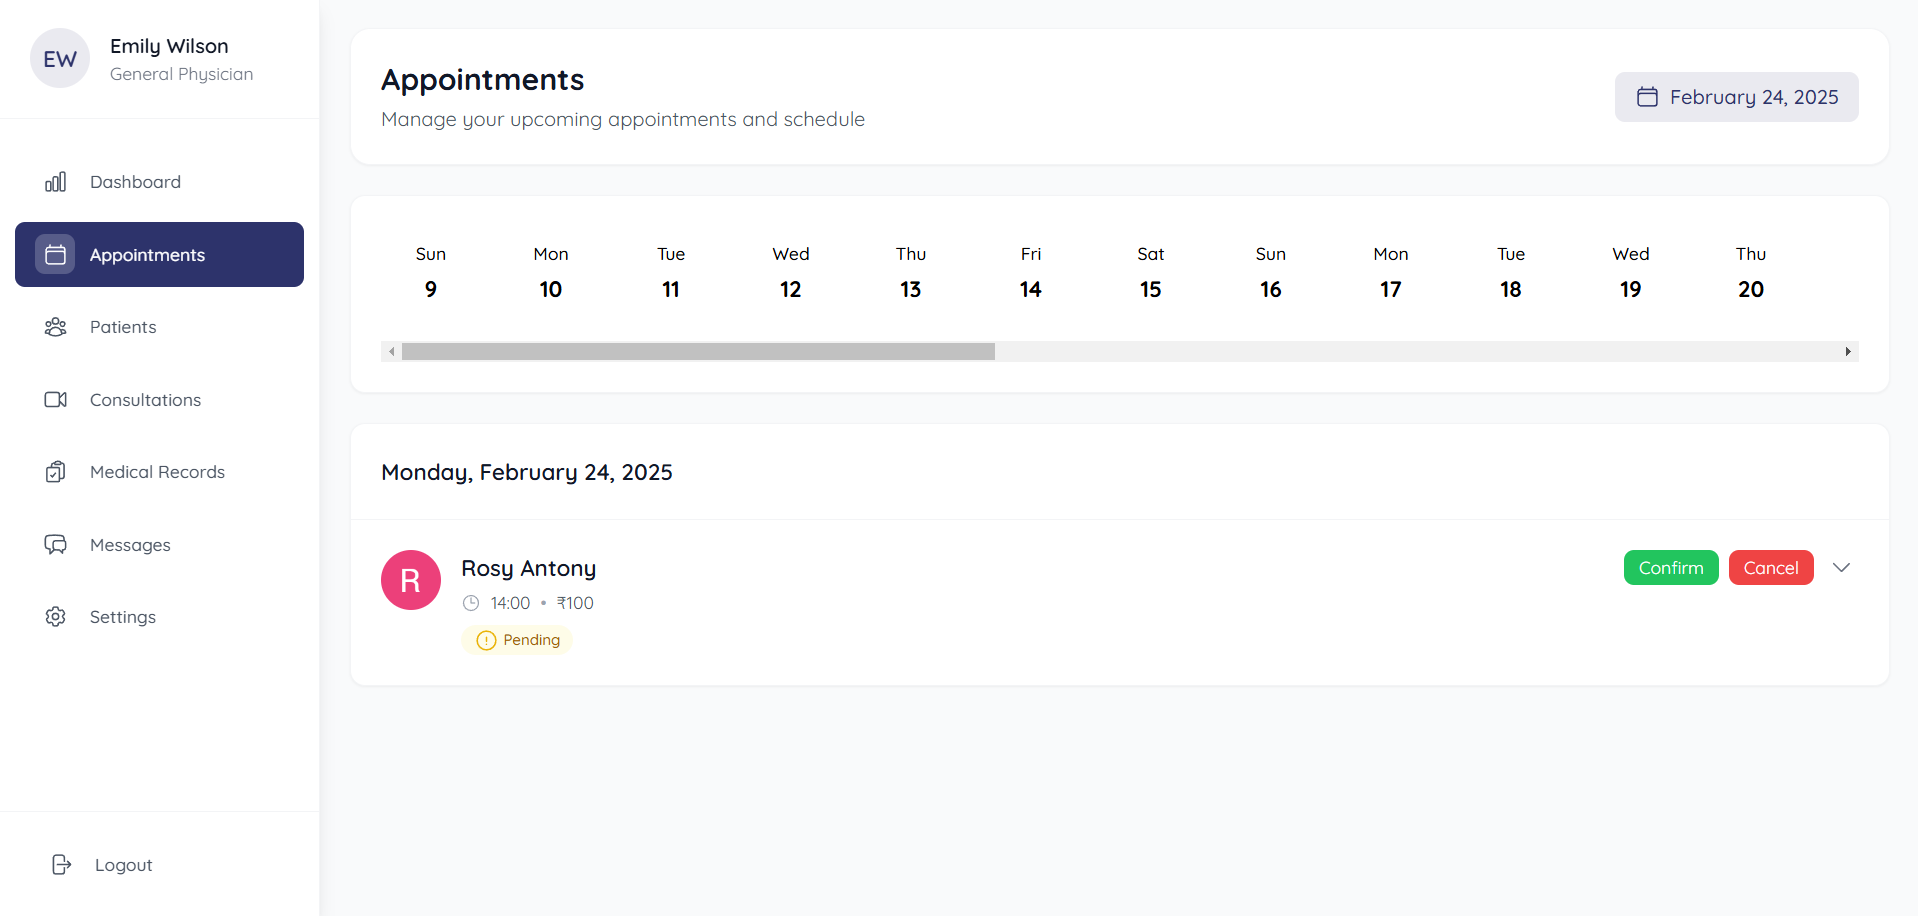Open Settings via the gear icon
Screen dimensions: 1918x916
tap(55, 617)
